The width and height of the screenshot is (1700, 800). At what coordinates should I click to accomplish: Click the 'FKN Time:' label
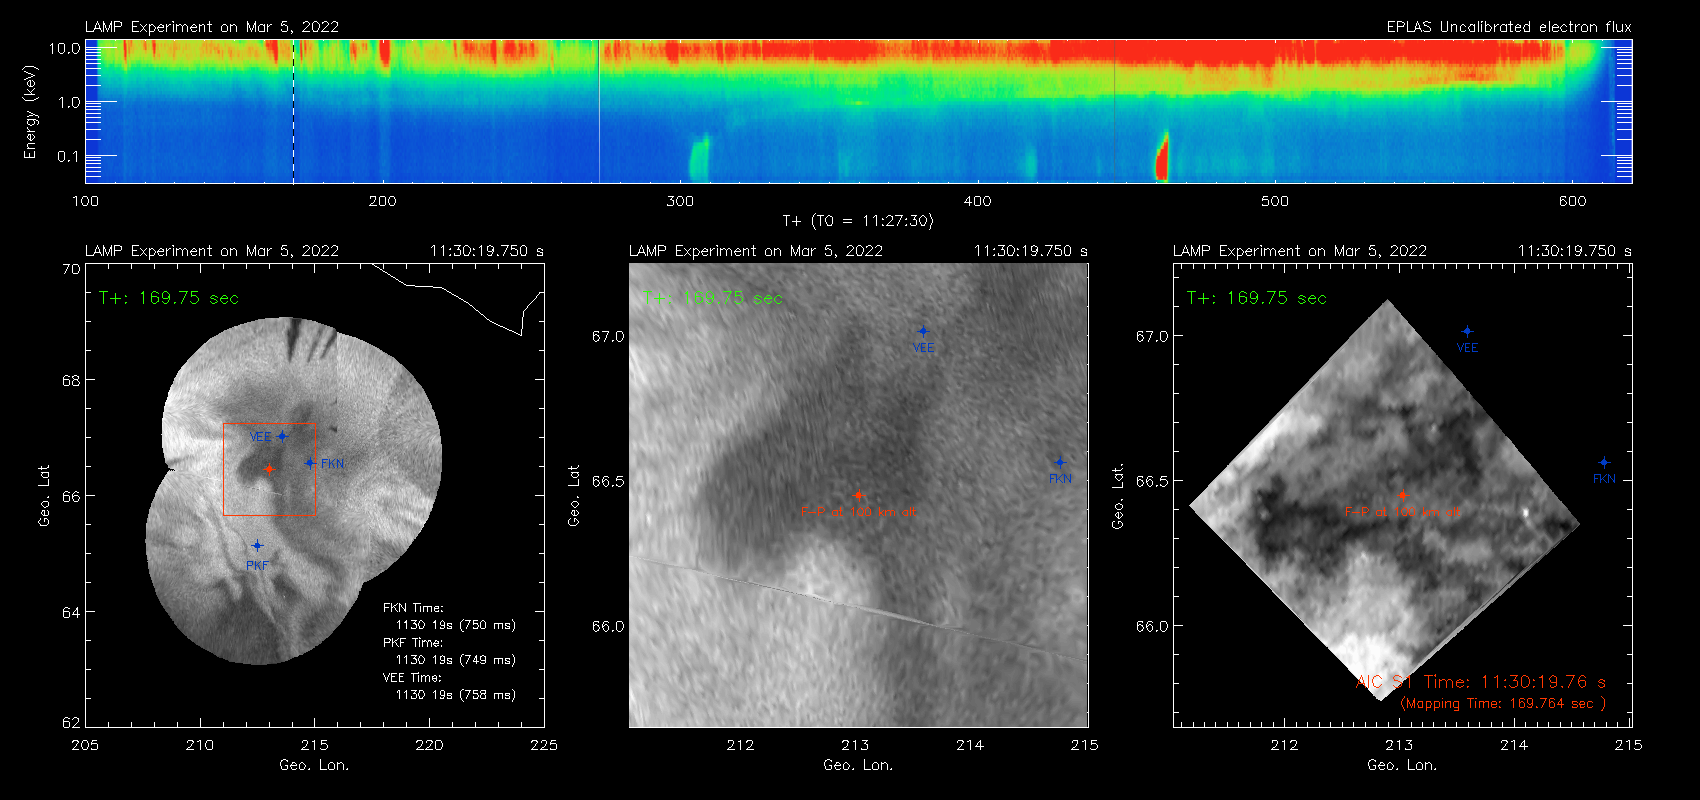[x=413, y=608]
